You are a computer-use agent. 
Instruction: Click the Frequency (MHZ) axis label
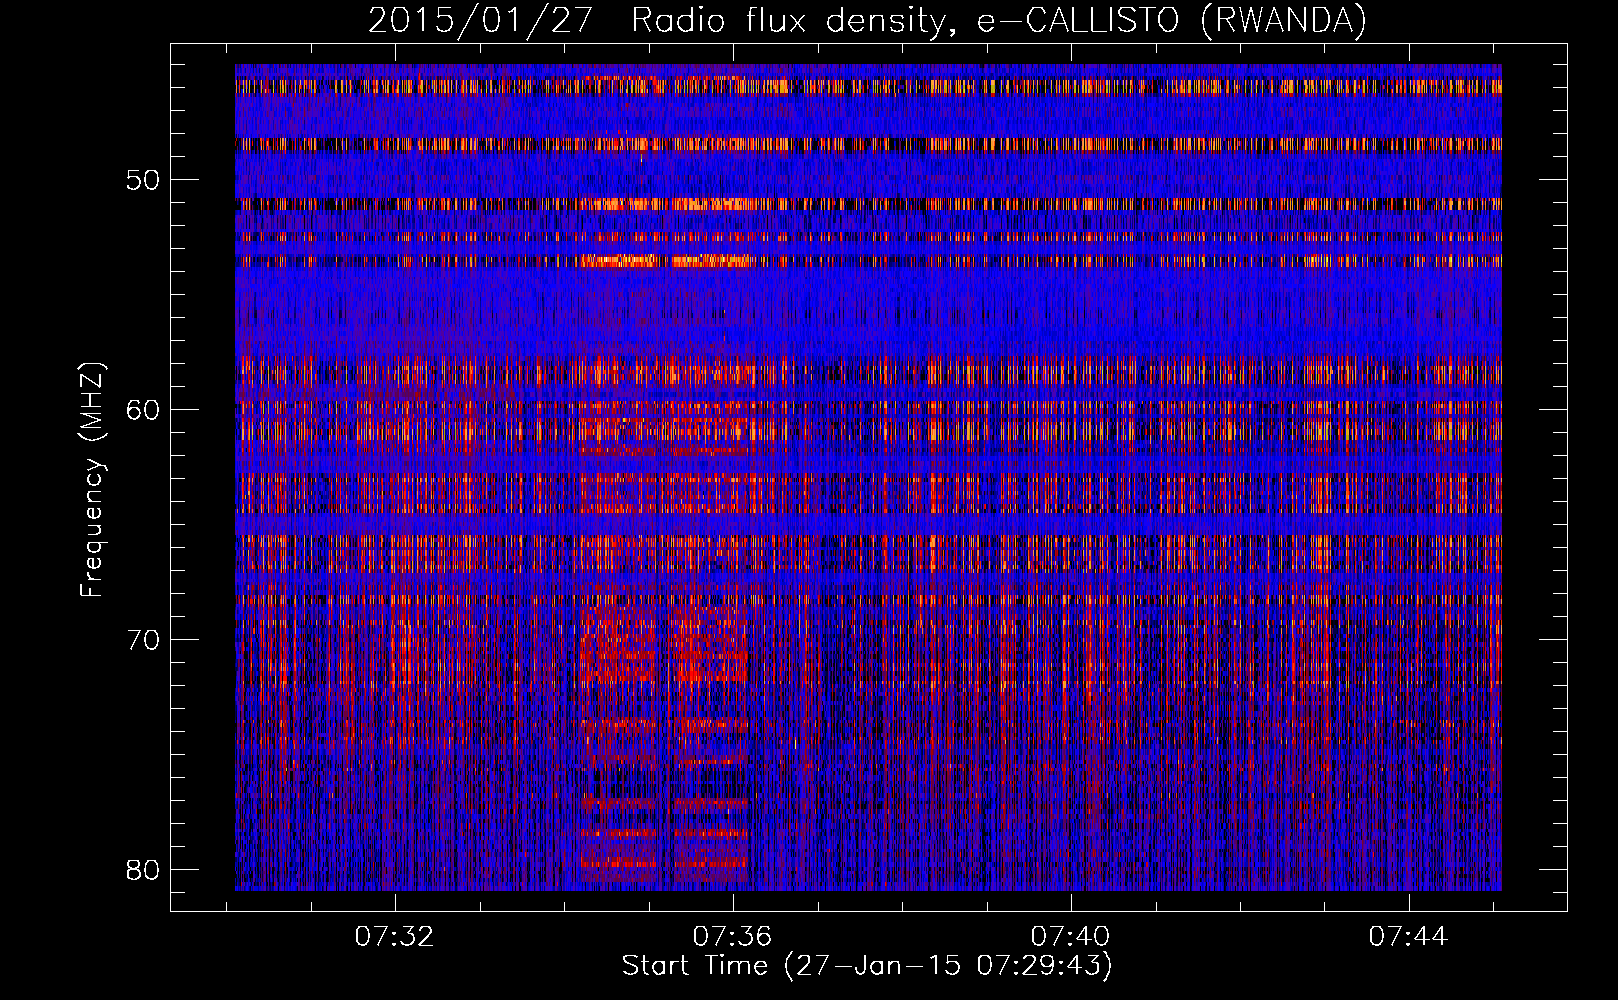[x=91, y=479]
